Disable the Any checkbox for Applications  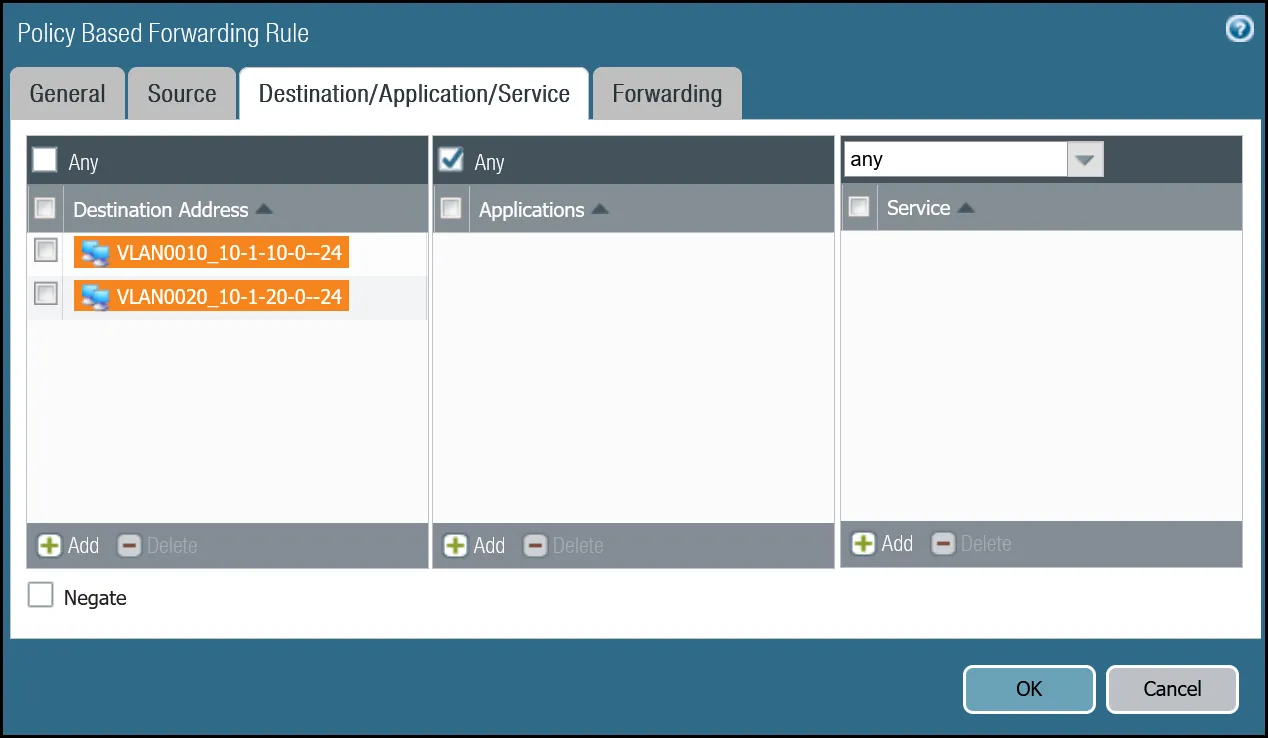tap(449, 158)
